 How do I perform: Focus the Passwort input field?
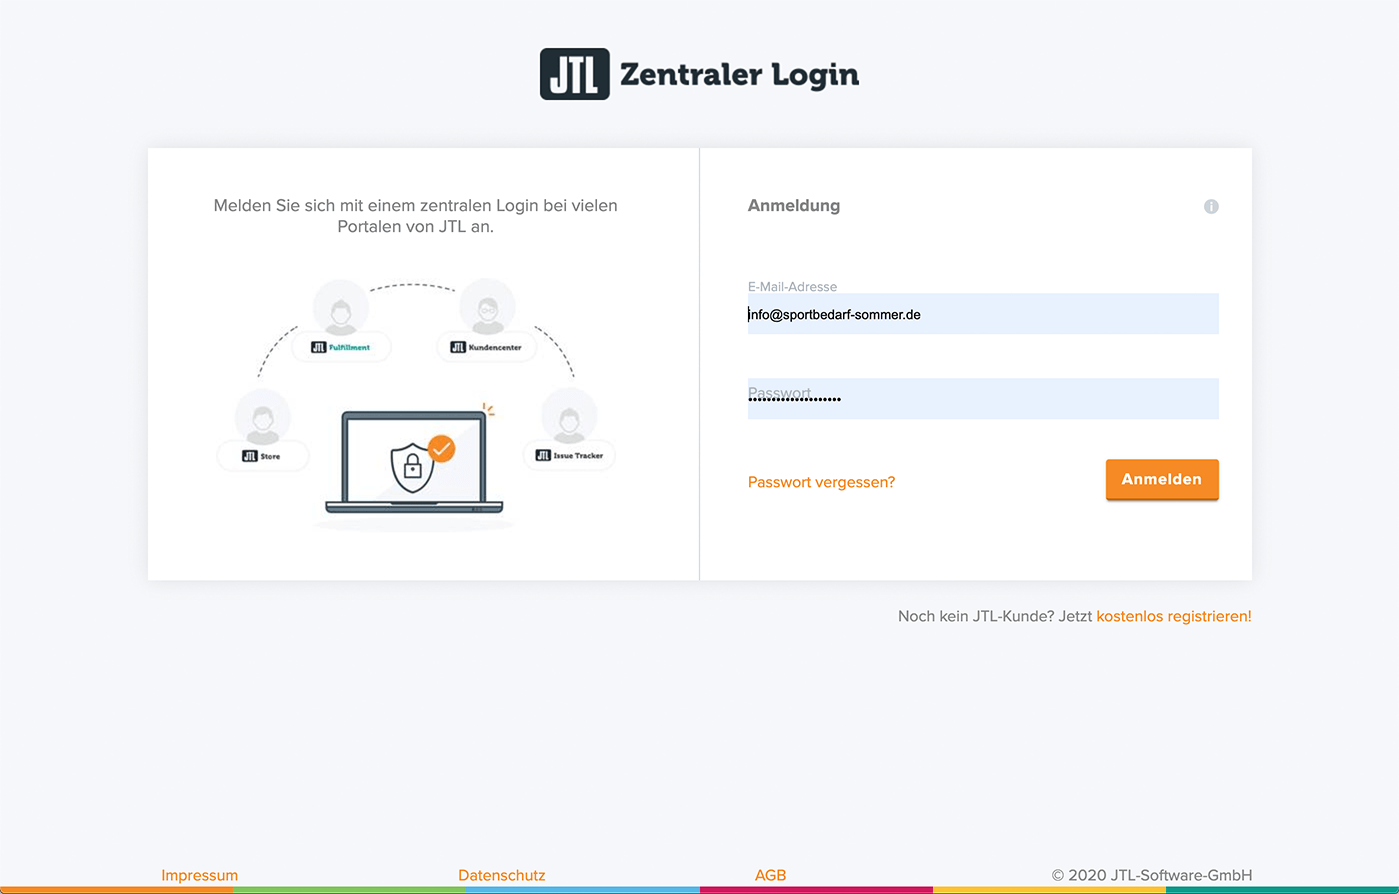[983, 398]
